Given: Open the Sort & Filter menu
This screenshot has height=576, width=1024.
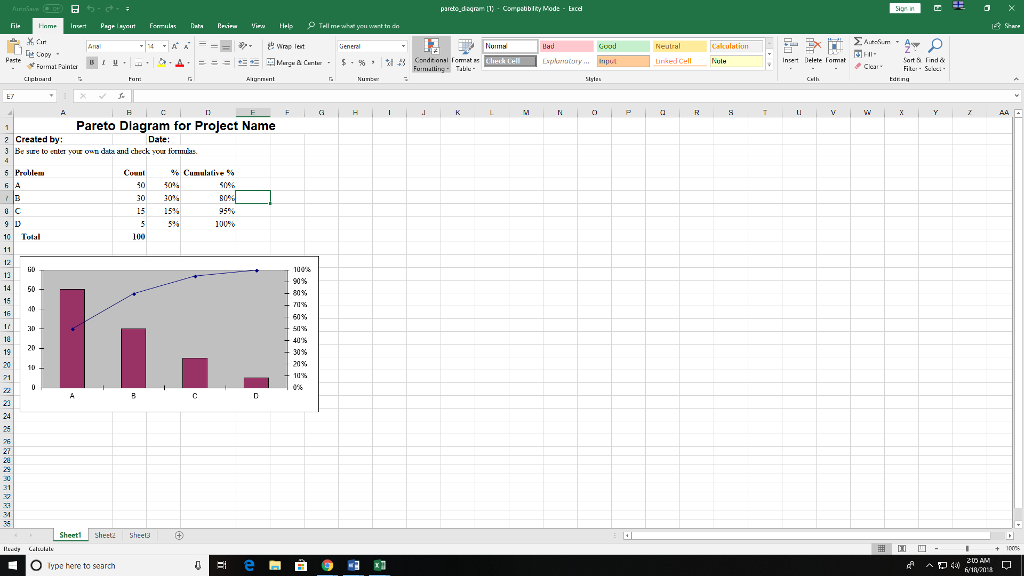Looking at the screenshot, I should point(912,54).
